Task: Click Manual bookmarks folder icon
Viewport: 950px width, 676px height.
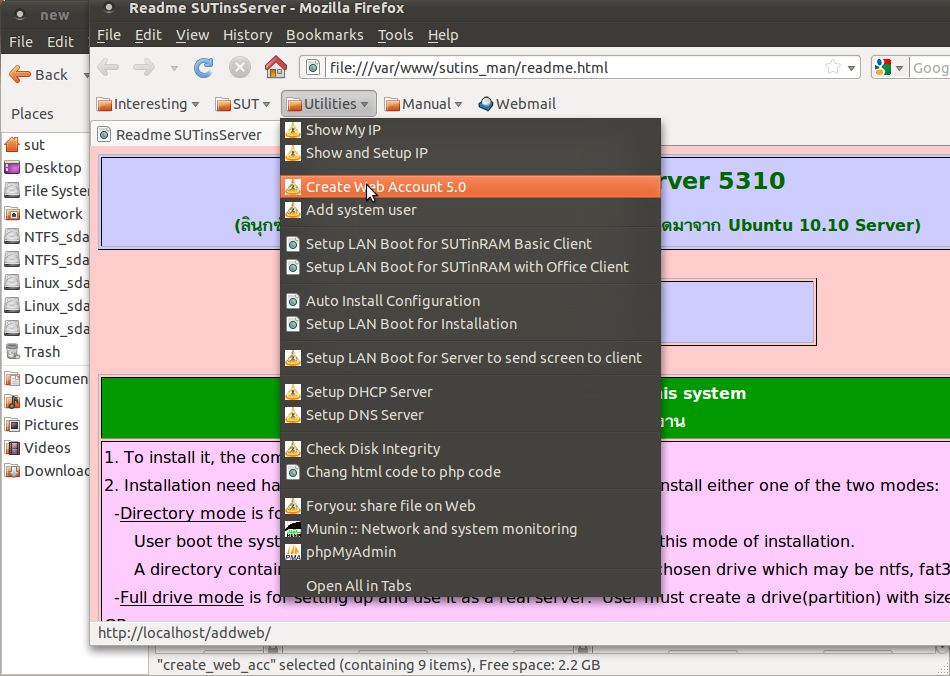Action: 392,104
